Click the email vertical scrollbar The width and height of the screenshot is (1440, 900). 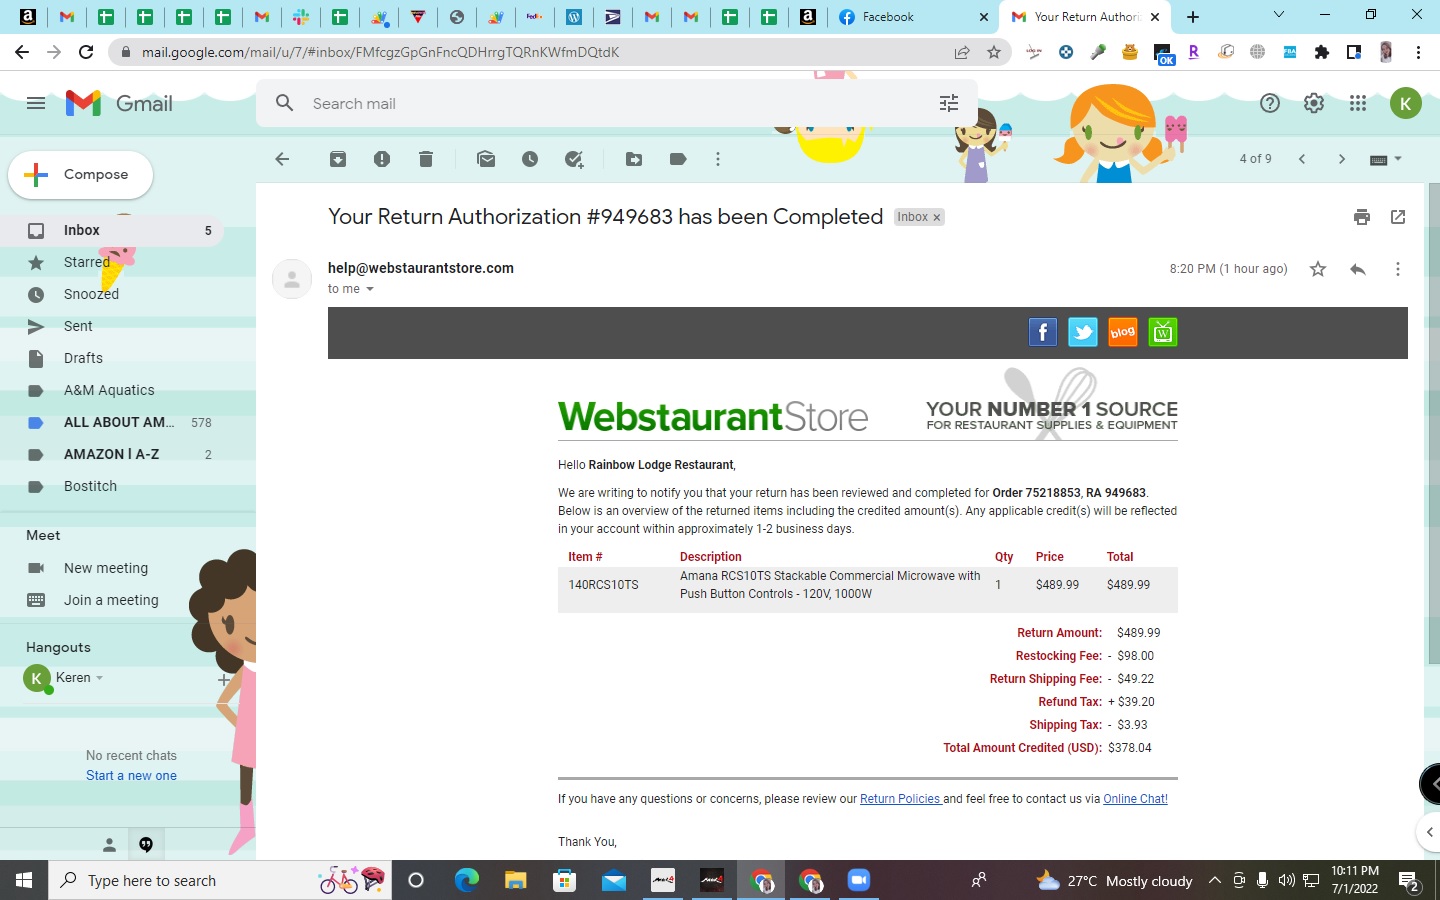(x=1435, y=424)
